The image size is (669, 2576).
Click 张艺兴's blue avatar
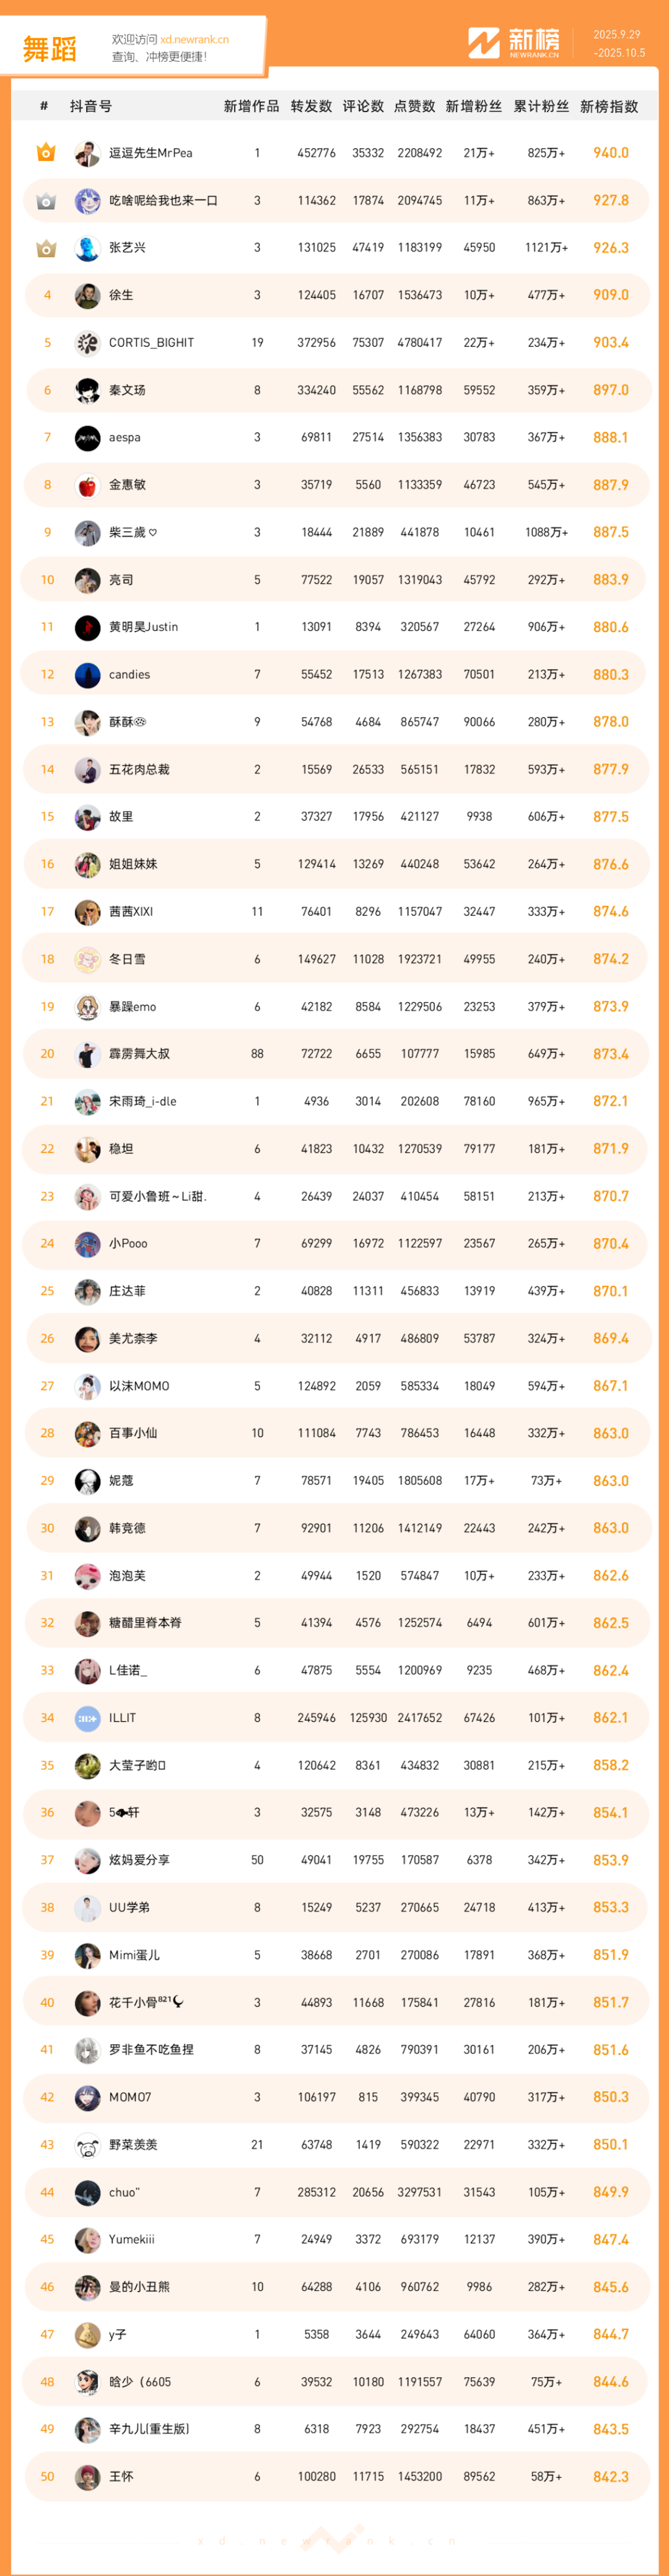tap(87, 248)
